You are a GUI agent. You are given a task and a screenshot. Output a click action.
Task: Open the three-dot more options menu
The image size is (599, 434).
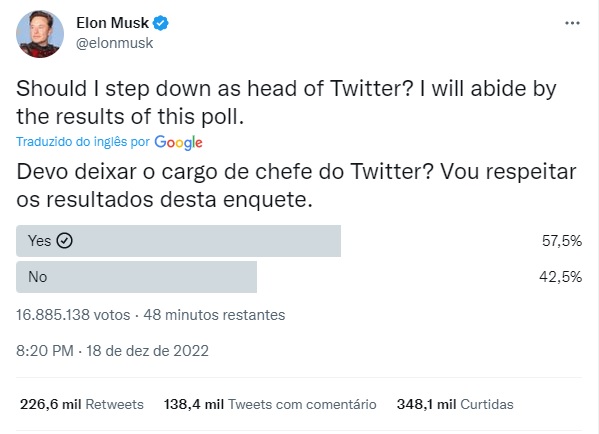(572, 23)
